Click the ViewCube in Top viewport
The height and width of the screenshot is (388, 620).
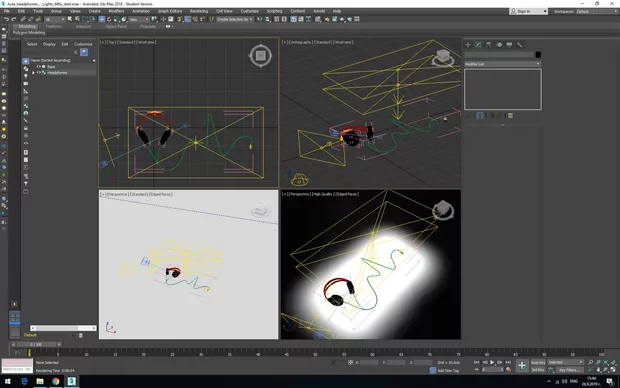pyautogui.click(x=260, y=56)
